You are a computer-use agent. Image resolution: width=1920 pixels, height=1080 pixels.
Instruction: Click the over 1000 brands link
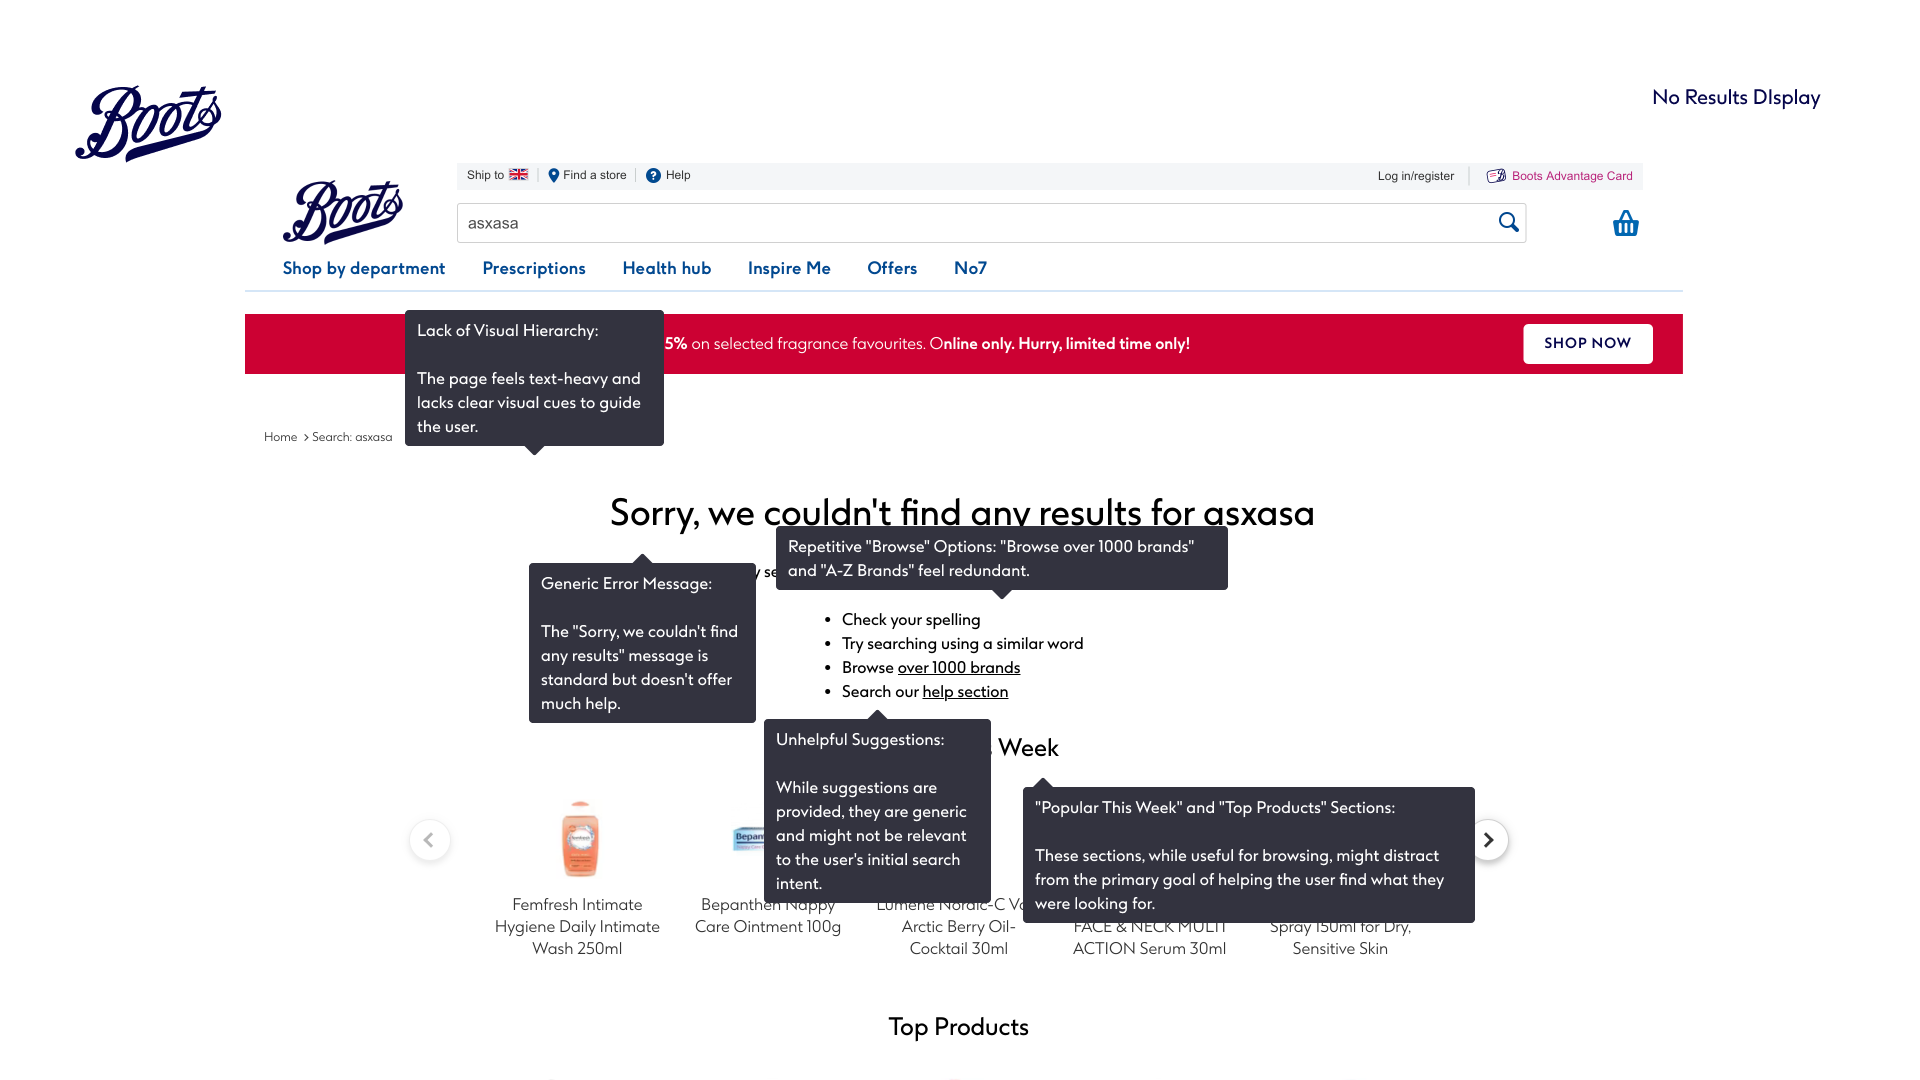[958, 668]
